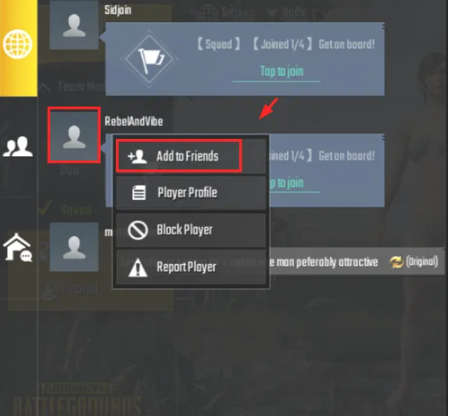Open the team room house chat icon
The image size is (449, 416).
(18, 248)
